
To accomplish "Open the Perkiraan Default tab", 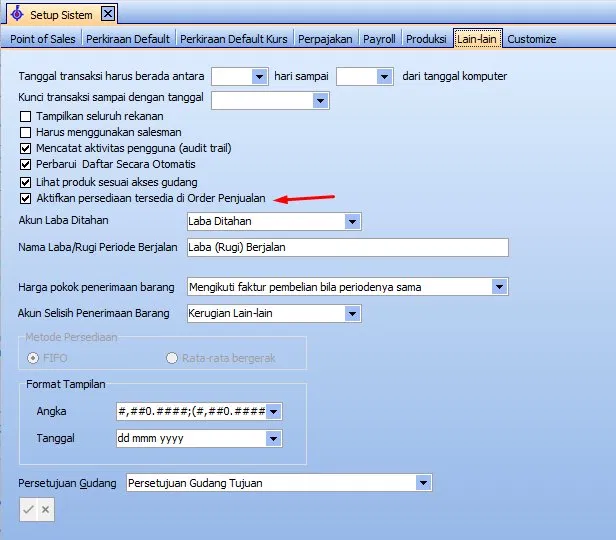I will 128,39.
